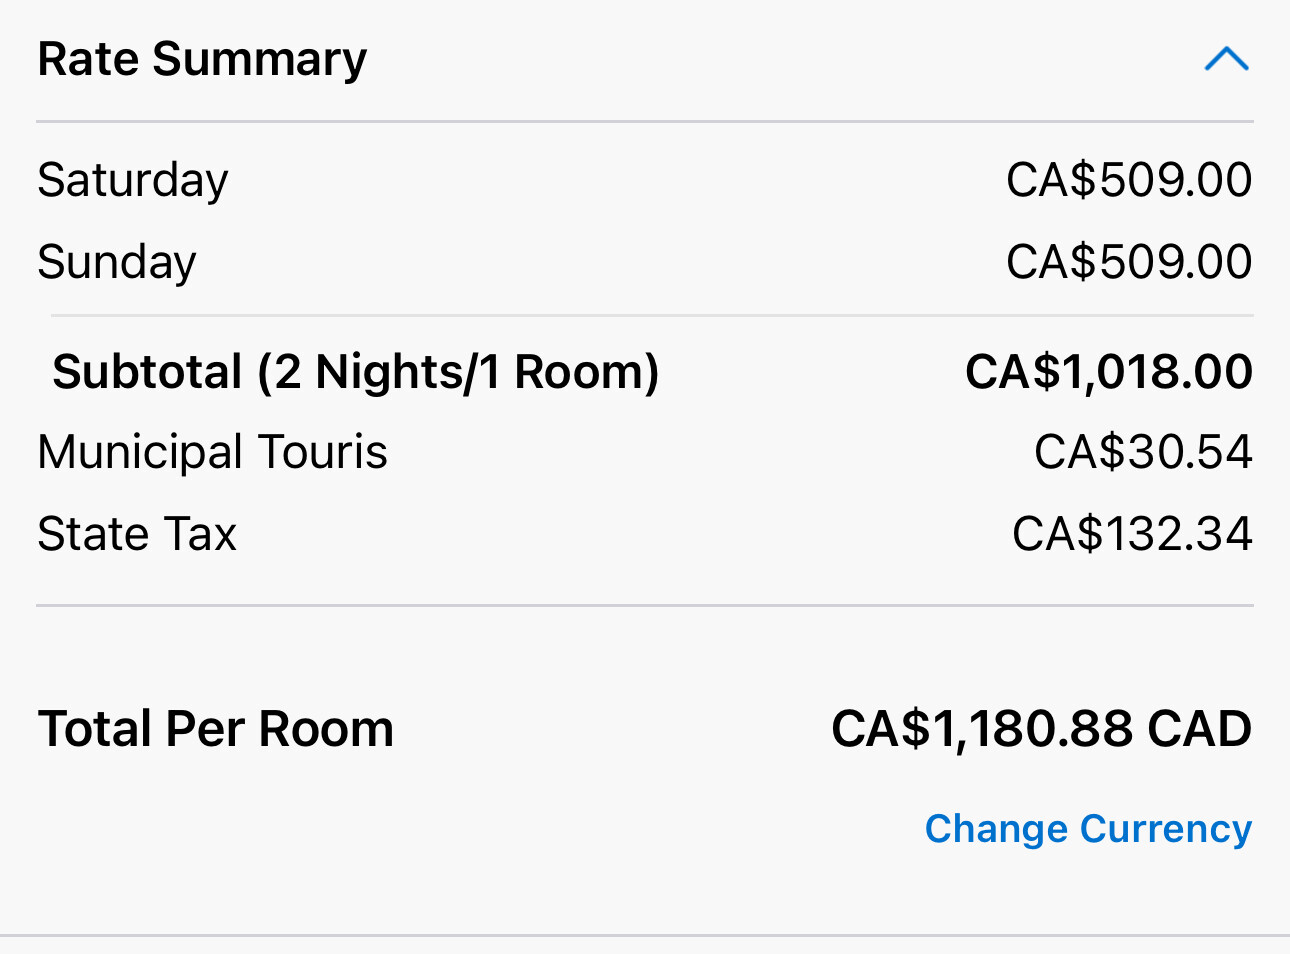Select the Rate Summary heading

[202, 60]
